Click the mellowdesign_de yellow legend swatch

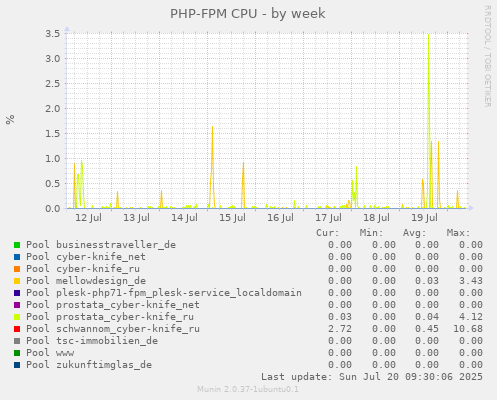click(17, 281)
